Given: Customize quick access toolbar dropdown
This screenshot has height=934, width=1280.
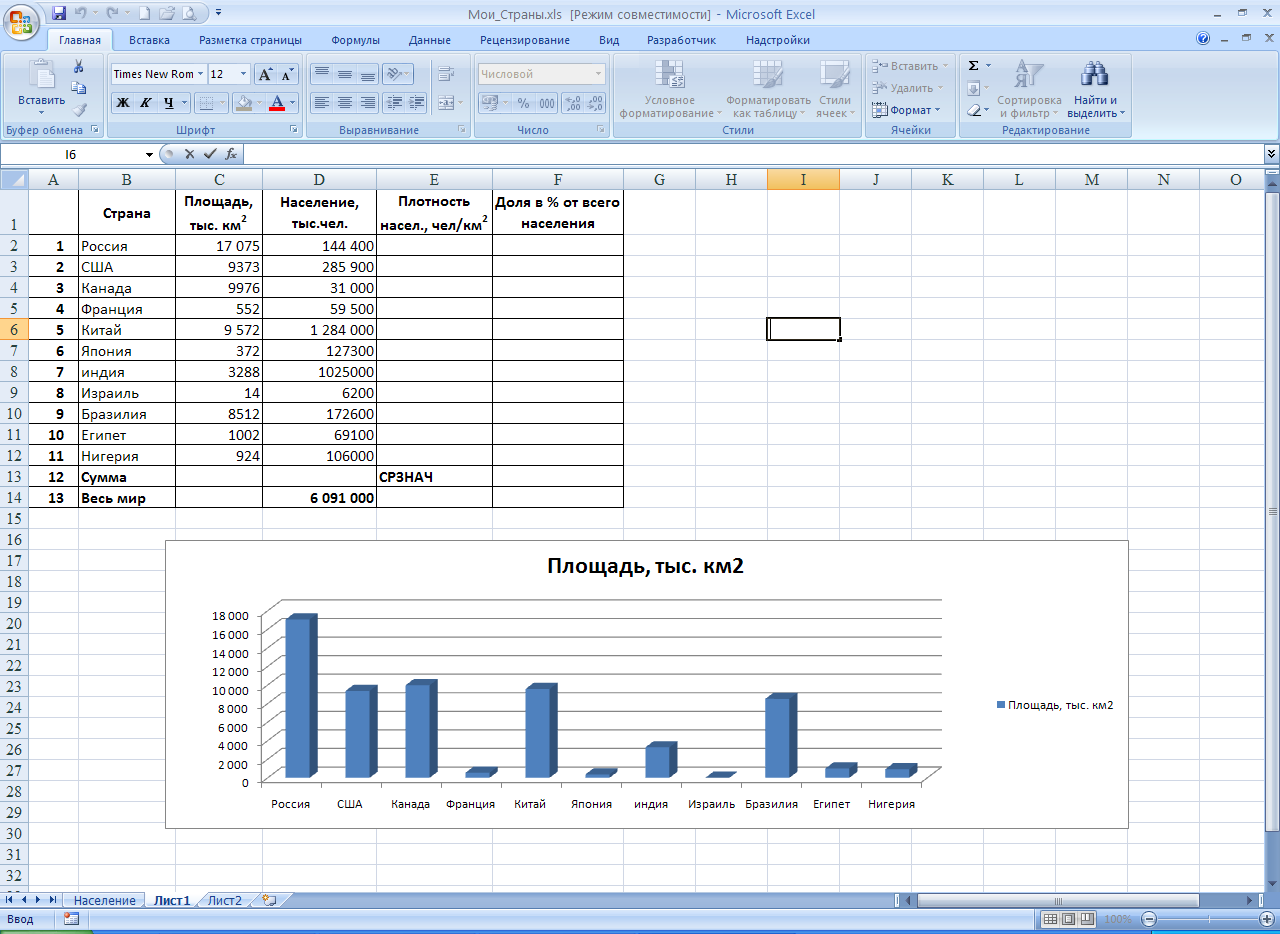Looking at the screenshot, I should tap(219, 14).
